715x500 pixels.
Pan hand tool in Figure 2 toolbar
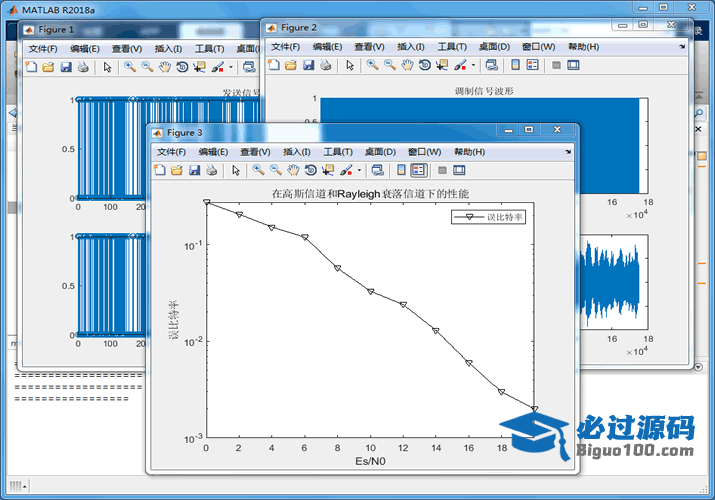[407, 65]
